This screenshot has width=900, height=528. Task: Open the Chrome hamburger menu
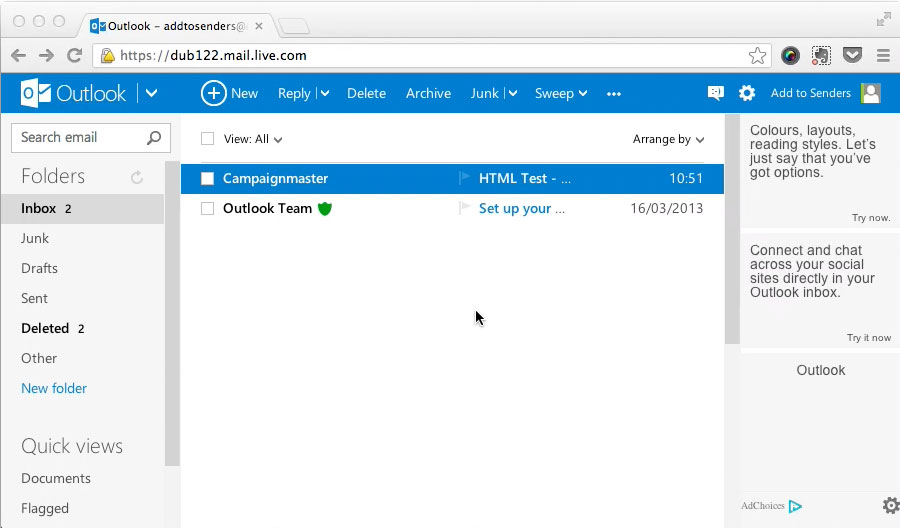click(x=883, y=56)
